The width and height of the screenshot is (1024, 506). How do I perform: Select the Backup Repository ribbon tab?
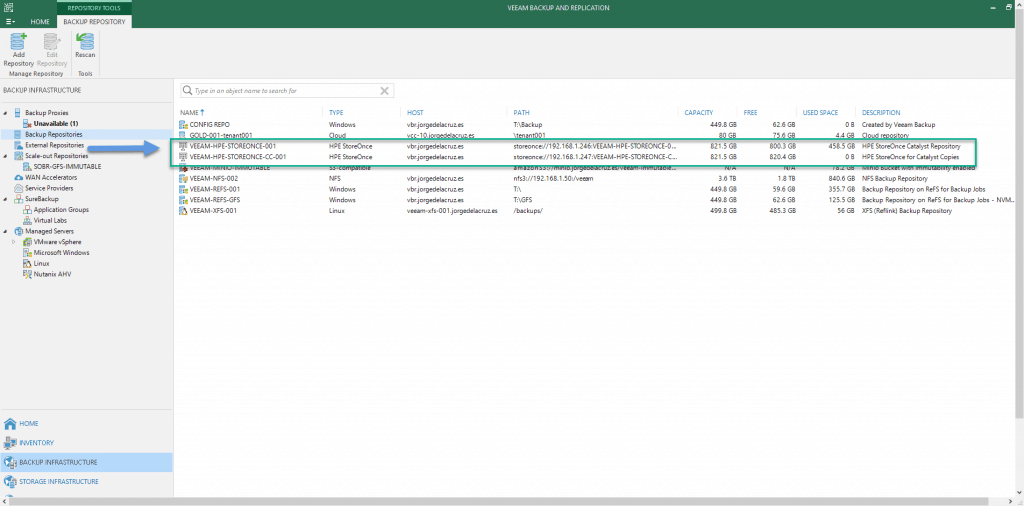pos(94,22)
